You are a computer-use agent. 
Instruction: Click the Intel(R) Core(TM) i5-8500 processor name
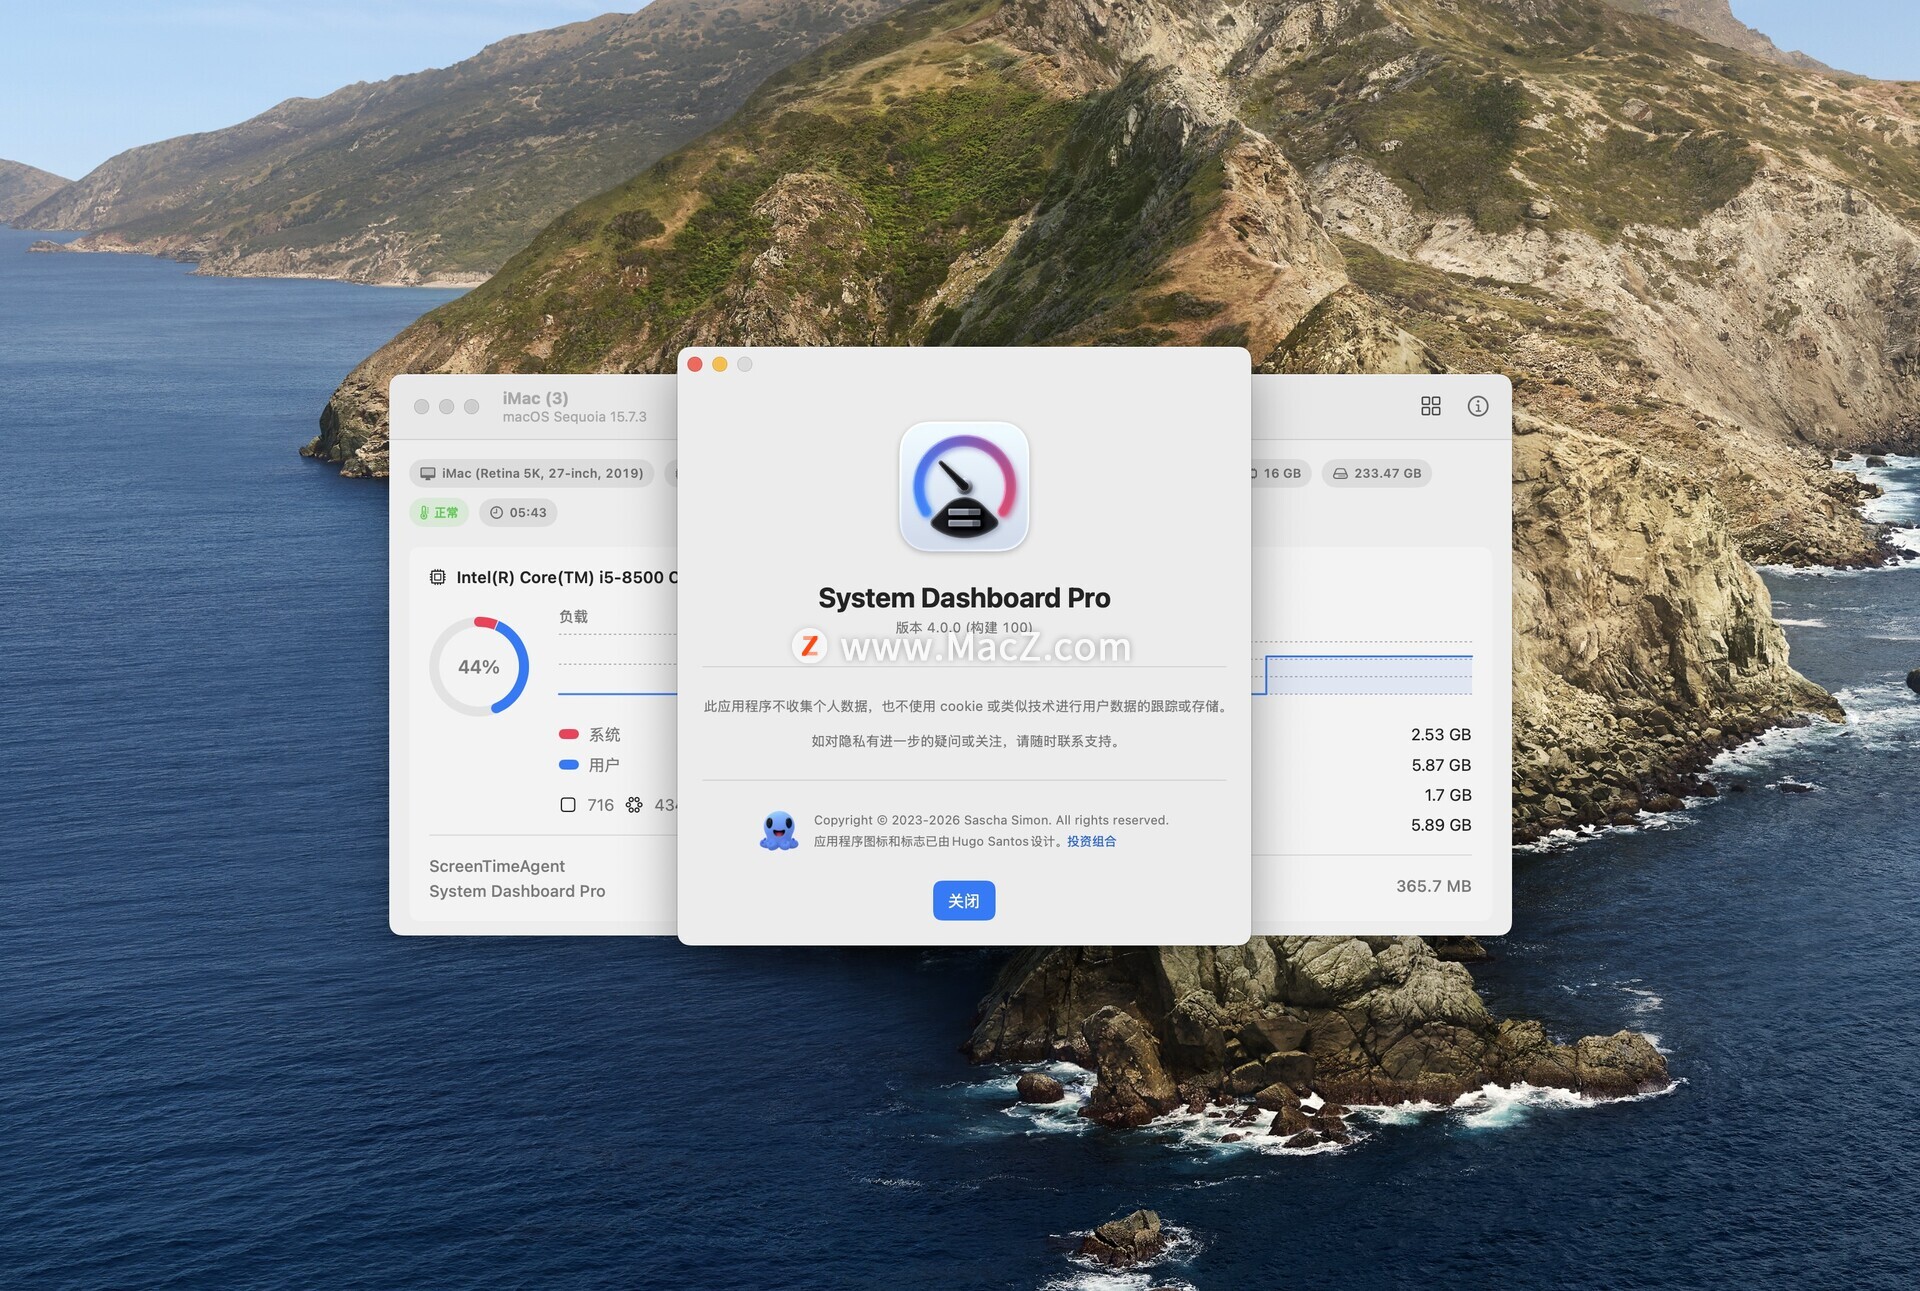click(567, 577)
